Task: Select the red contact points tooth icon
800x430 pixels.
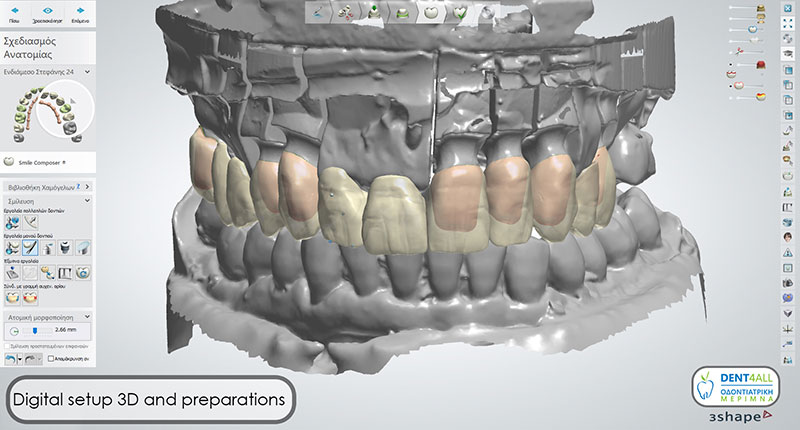Action: 31,298
